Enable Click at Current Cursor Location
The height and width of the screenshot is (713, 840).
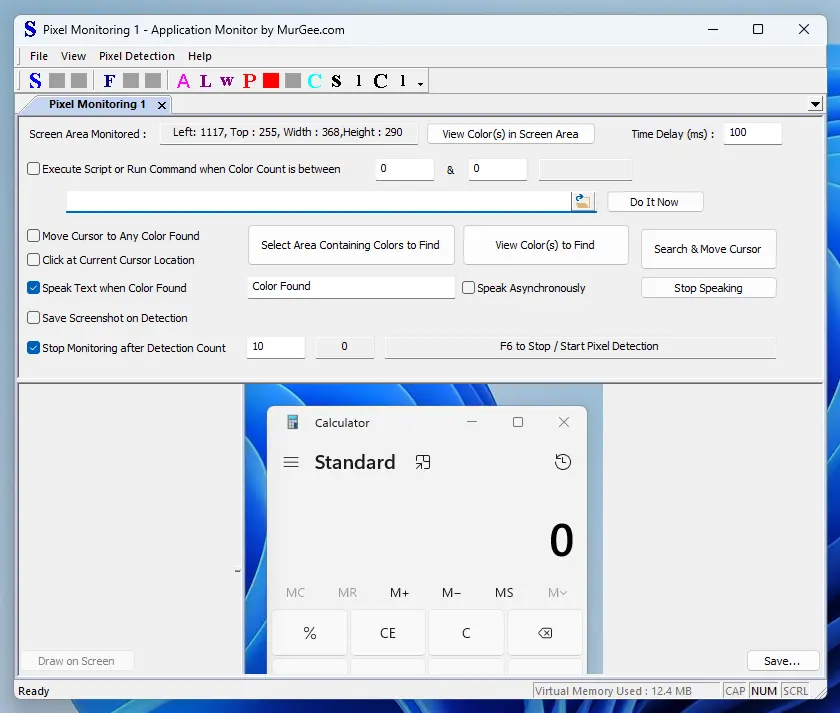tap(33, 260)
